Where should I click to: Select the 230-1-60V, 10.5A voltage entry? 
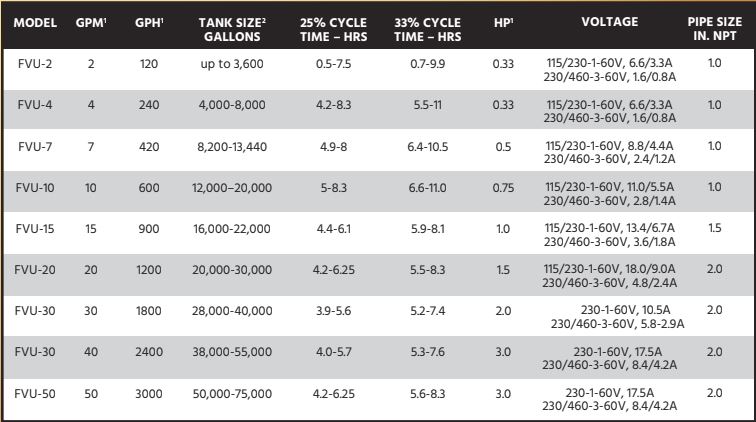tap(625, 310)
